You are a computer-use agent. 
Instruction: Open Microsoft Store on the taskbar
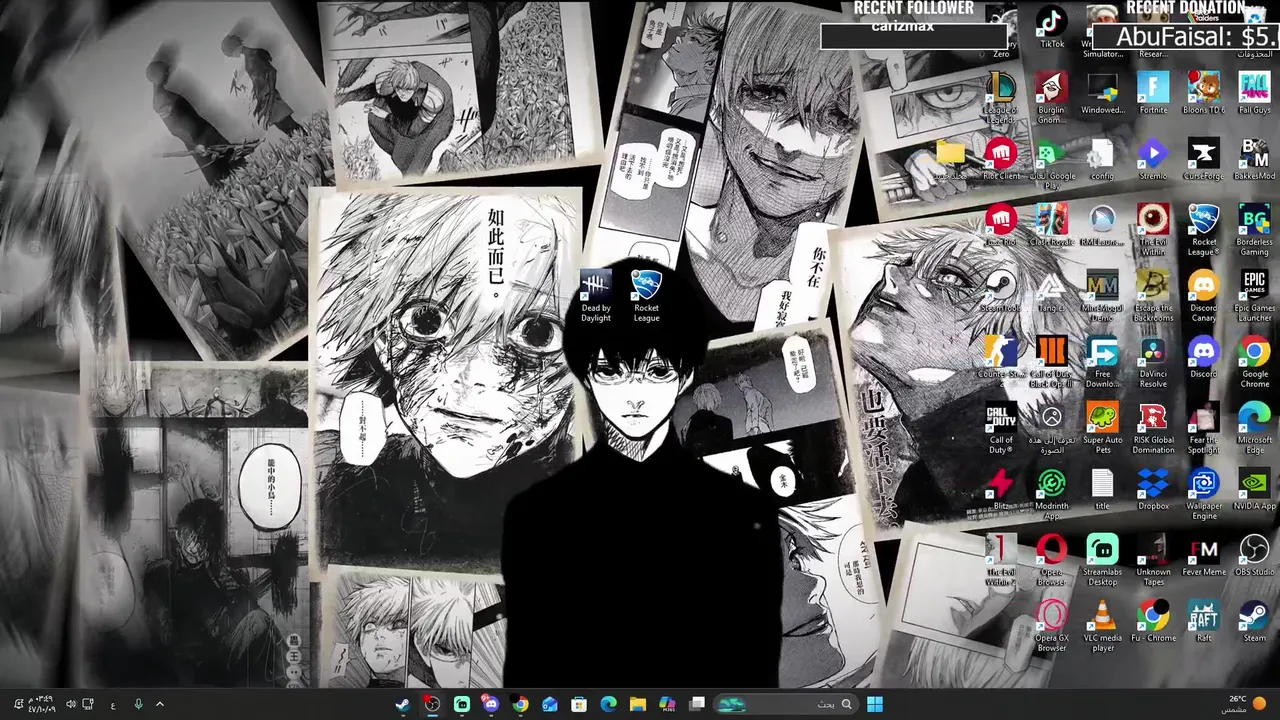579,704
